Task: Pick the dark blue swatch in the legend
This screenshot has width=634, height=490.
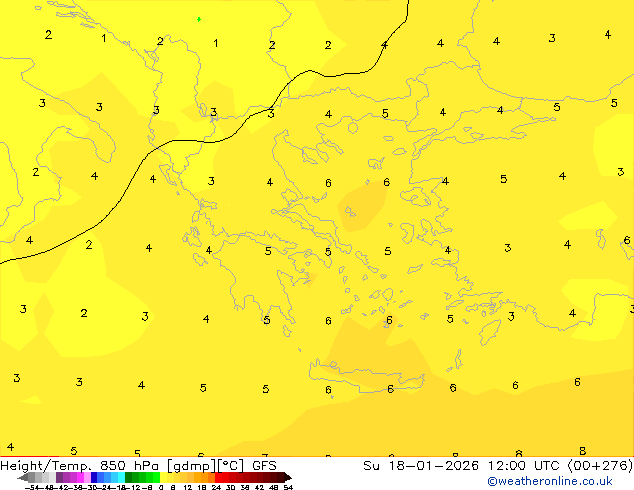Action: pyautogui.click(x=94, y=477)
